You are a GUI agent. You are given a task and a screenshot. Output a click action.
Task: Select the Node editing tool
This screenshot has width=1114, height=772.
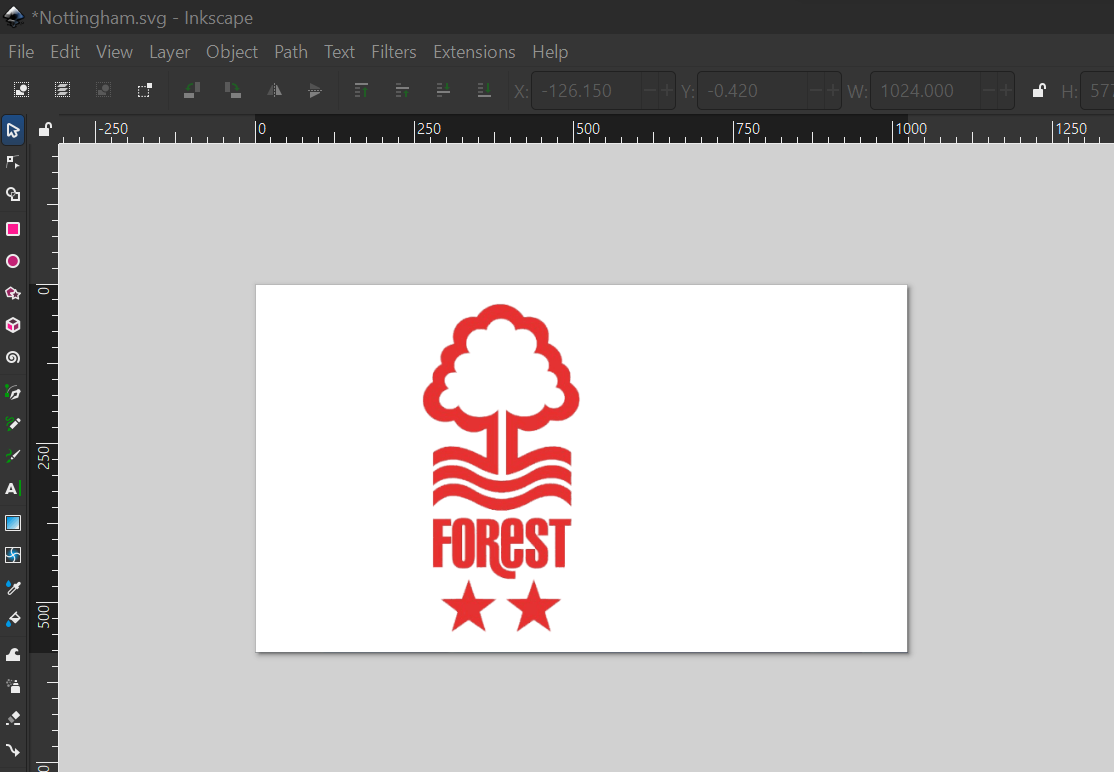point(13,162)
